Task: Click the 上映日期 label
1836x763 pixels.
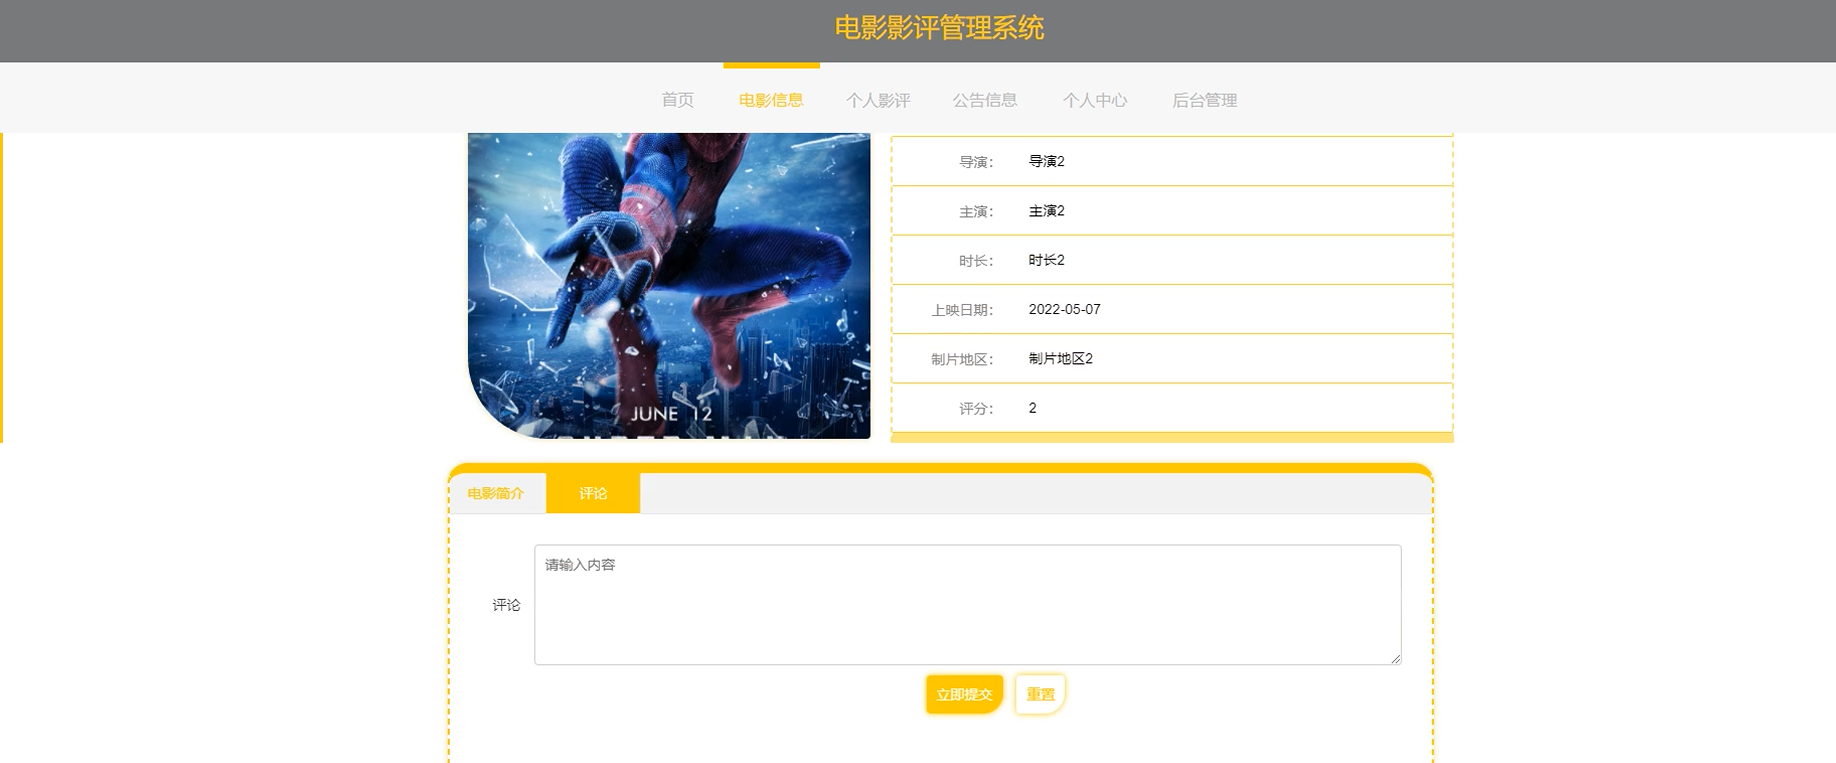Action: (962, 310)
